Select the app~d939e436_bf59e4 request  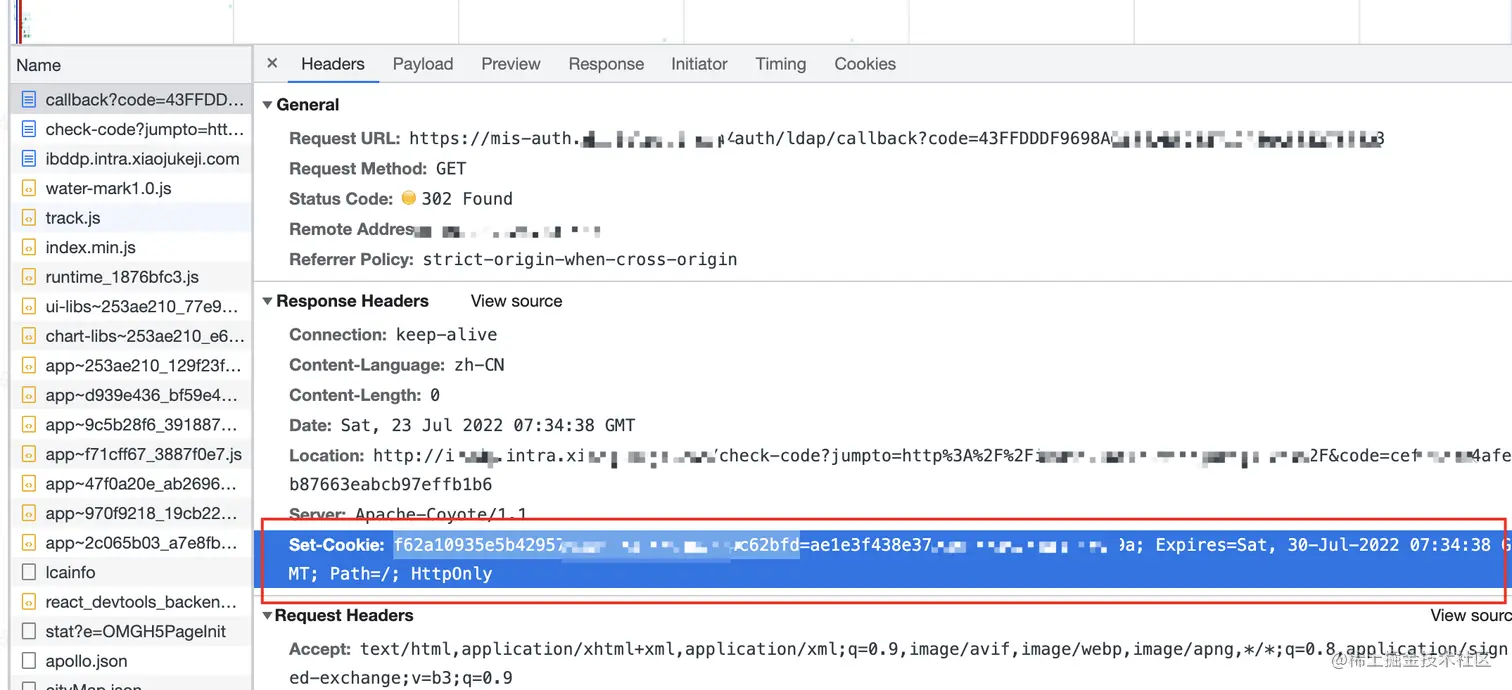click(131, 395)
